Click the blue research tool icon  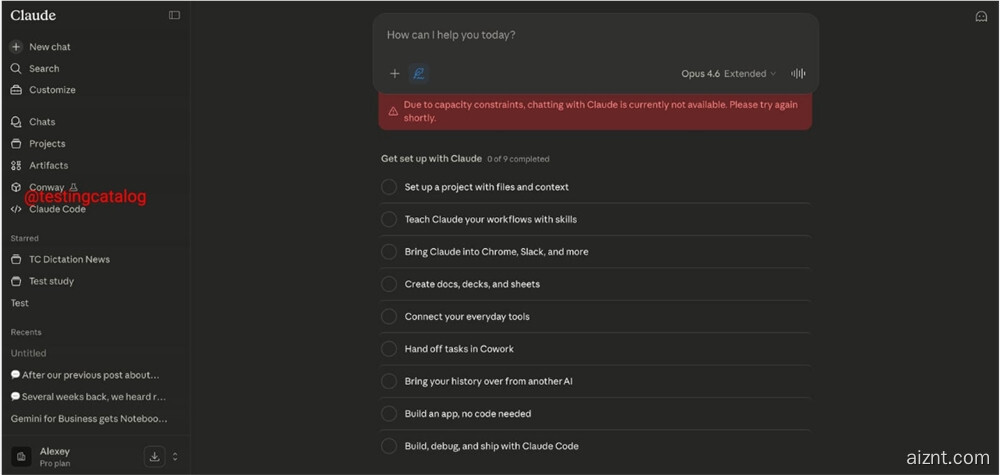[x=419, y=73]
